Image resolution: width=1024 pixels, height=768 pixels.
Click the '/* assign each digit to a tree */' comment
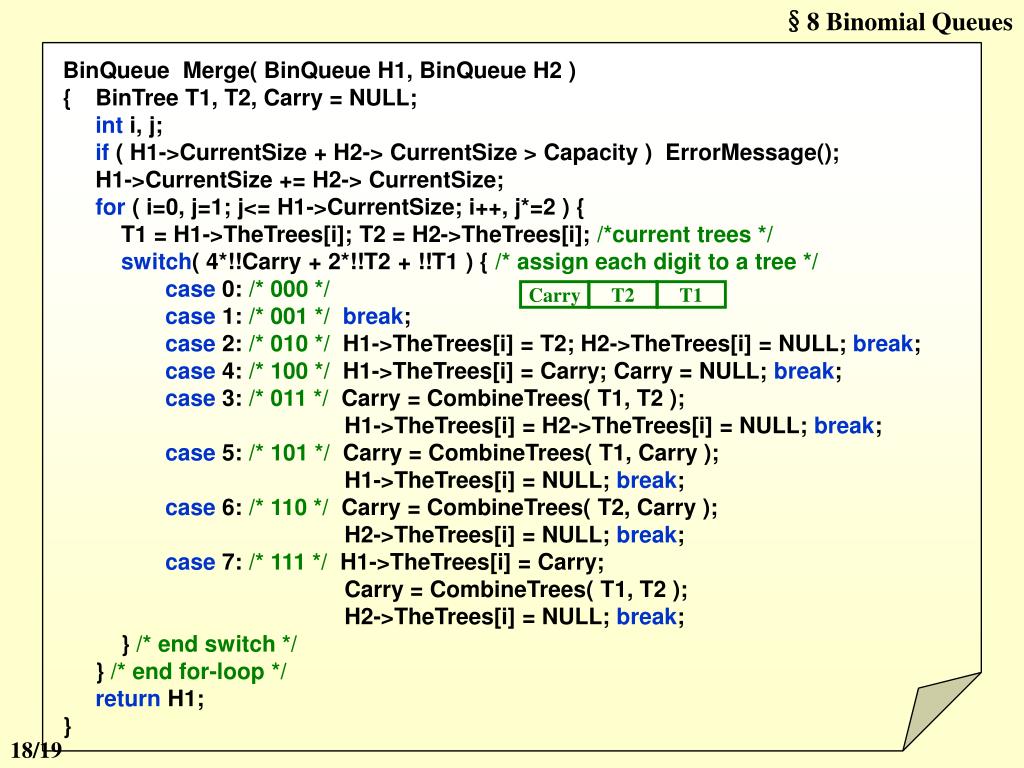(656, 262)
